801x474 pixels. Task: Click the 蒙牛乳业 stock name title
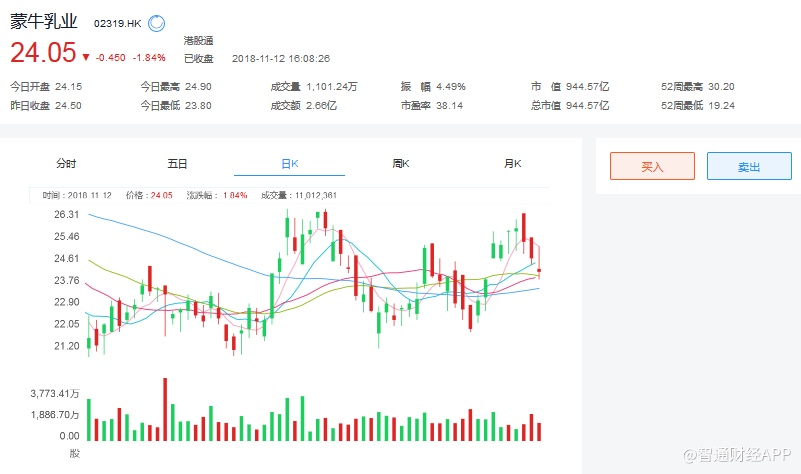[46, 21]
